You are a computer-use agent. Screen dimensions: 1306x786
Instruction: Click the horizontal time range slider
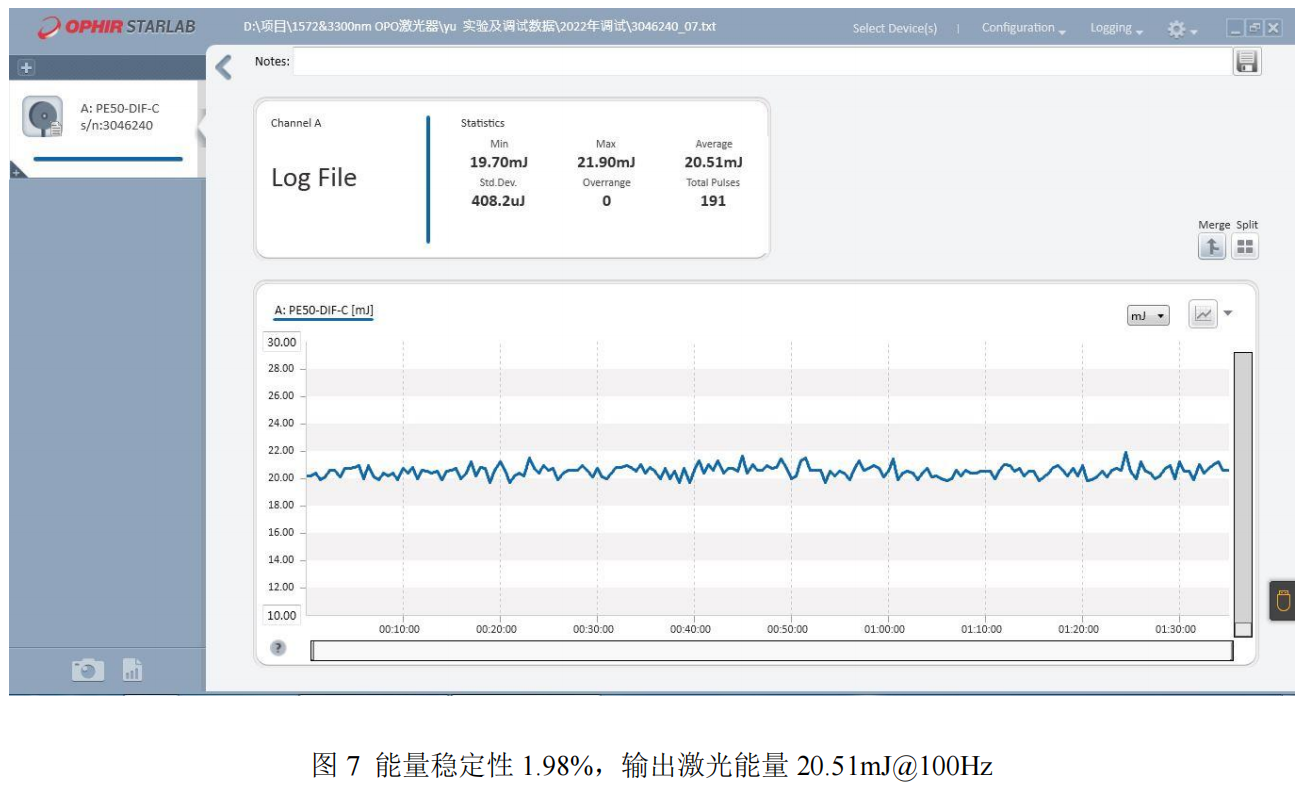[771, 650]
